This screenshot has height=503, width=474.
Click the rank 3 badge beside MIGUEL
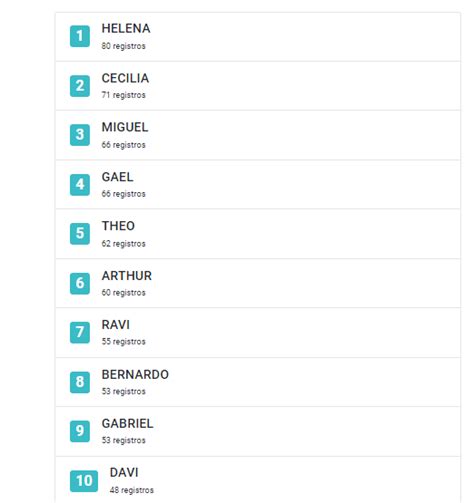click(80, 135)
